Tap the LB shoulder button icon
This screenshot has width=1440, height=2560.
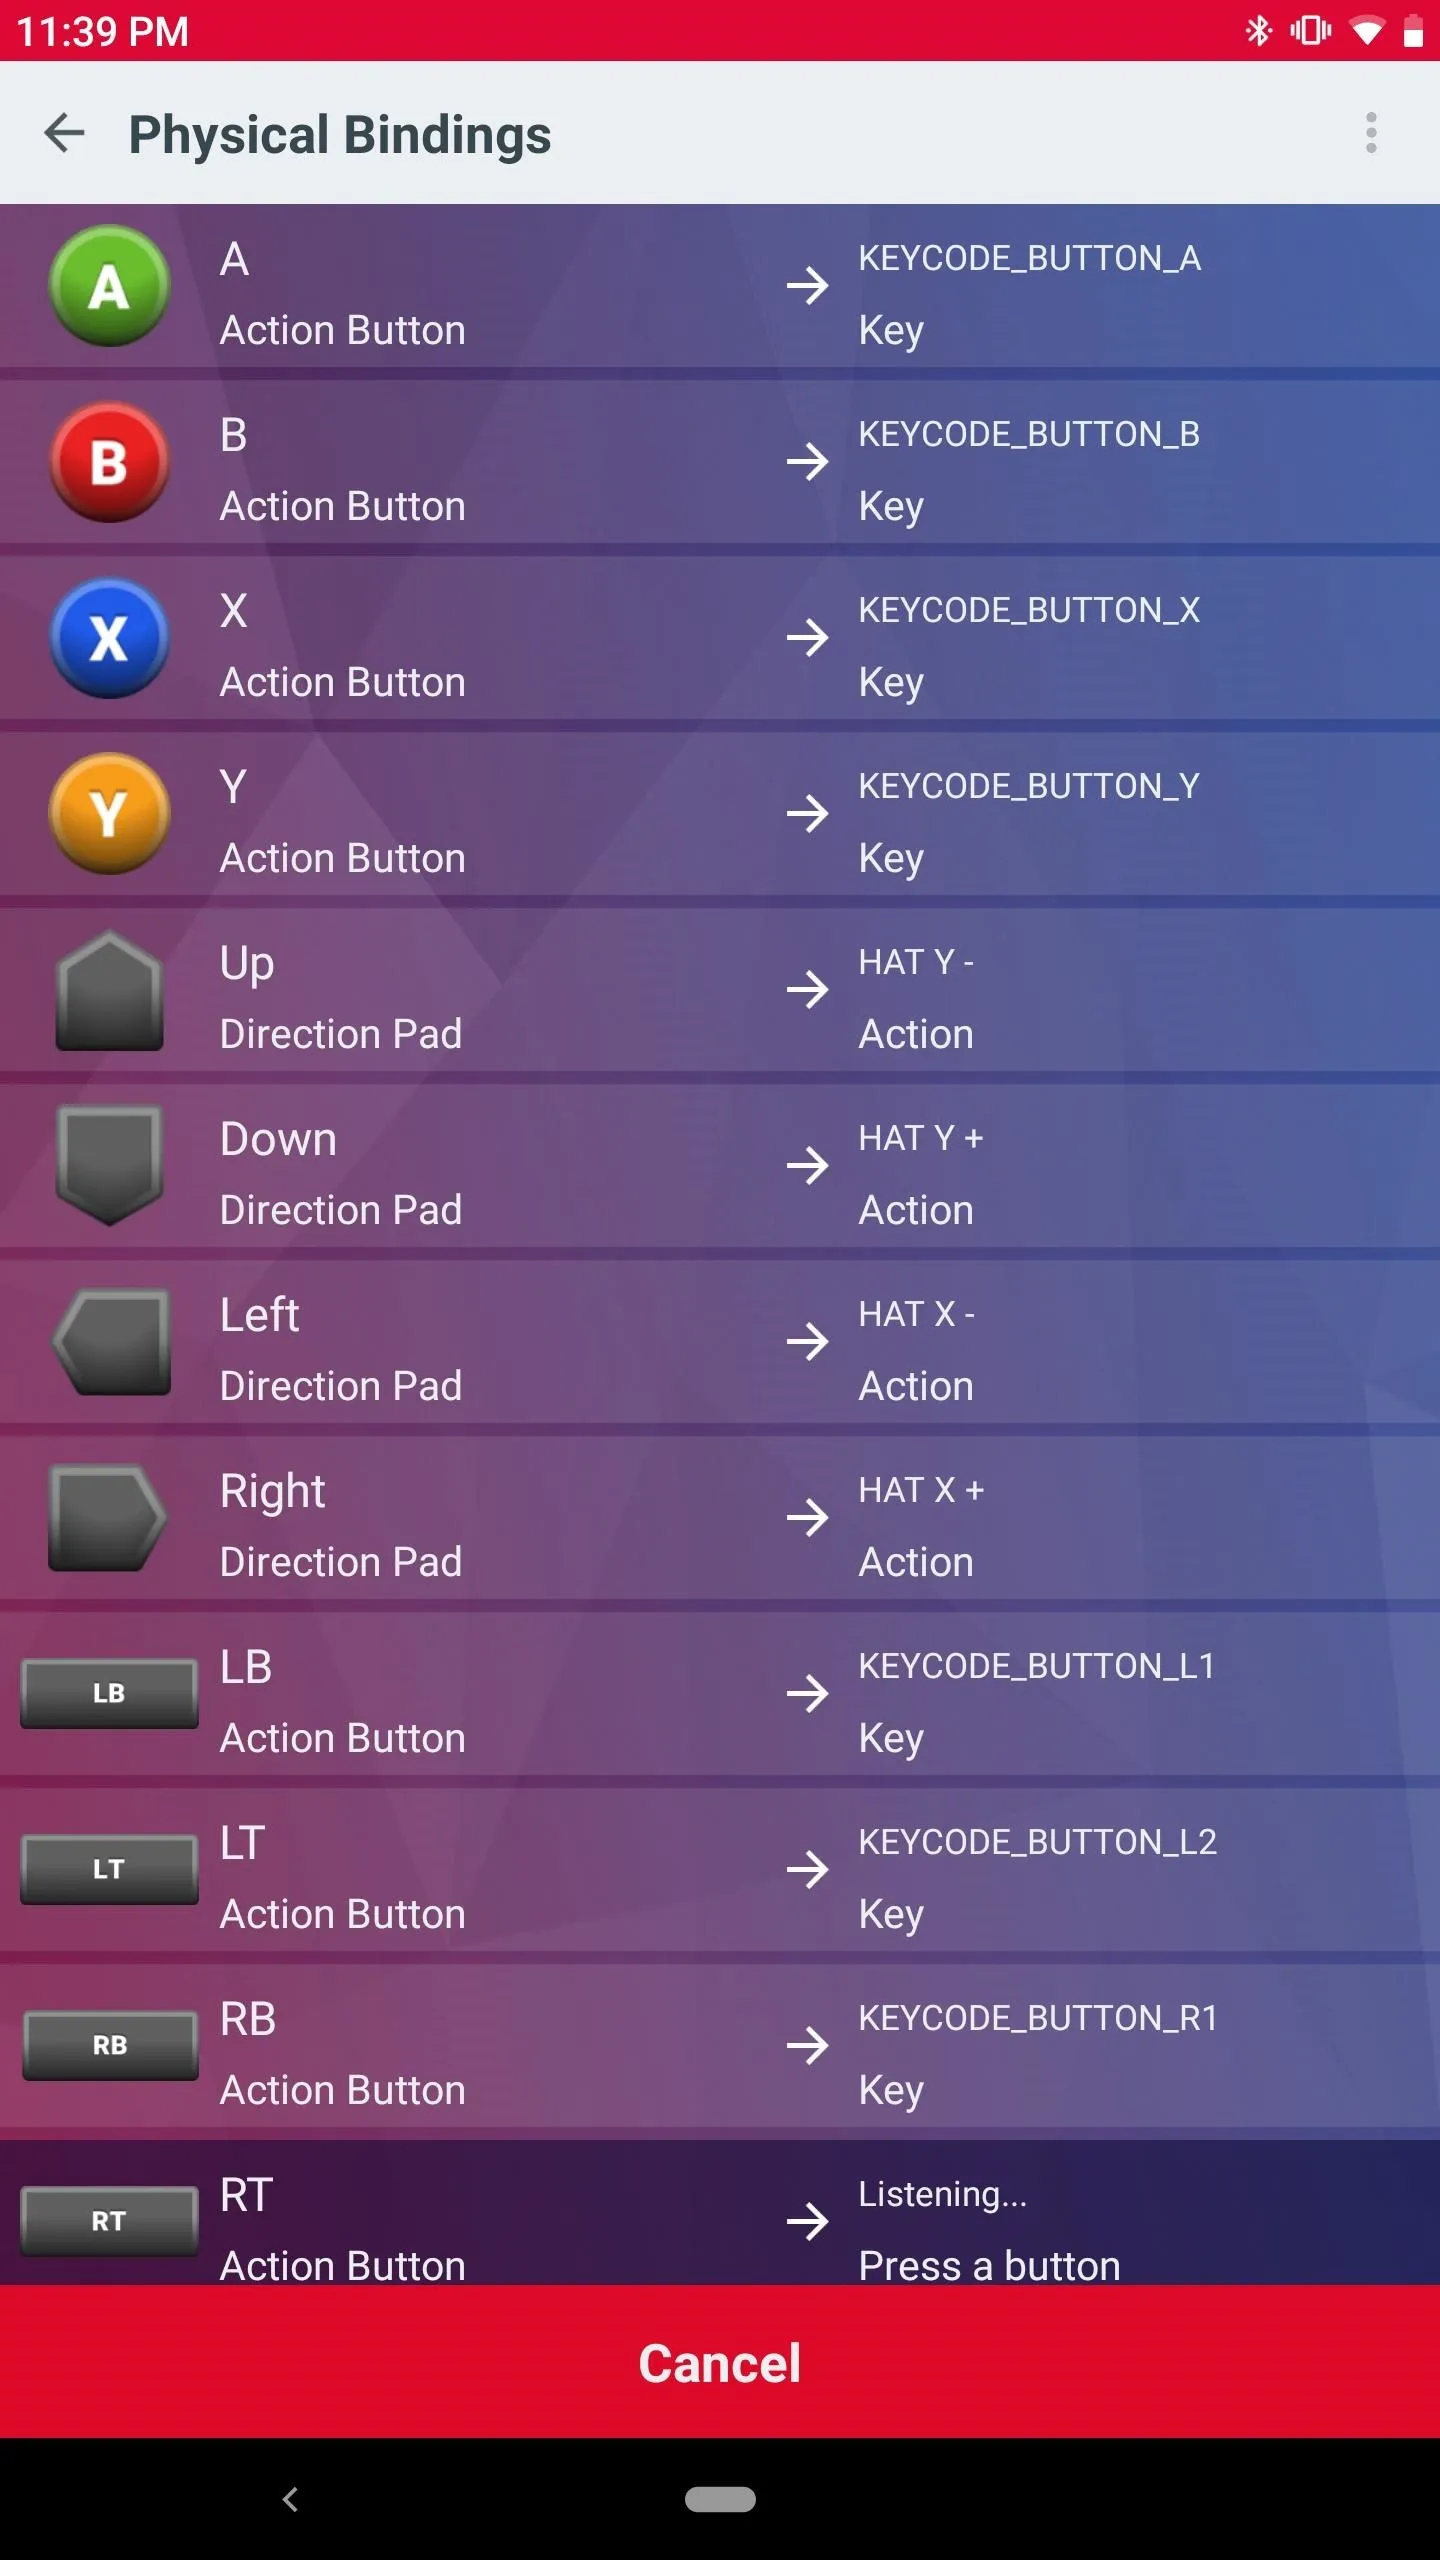[x=109, y=1694]
